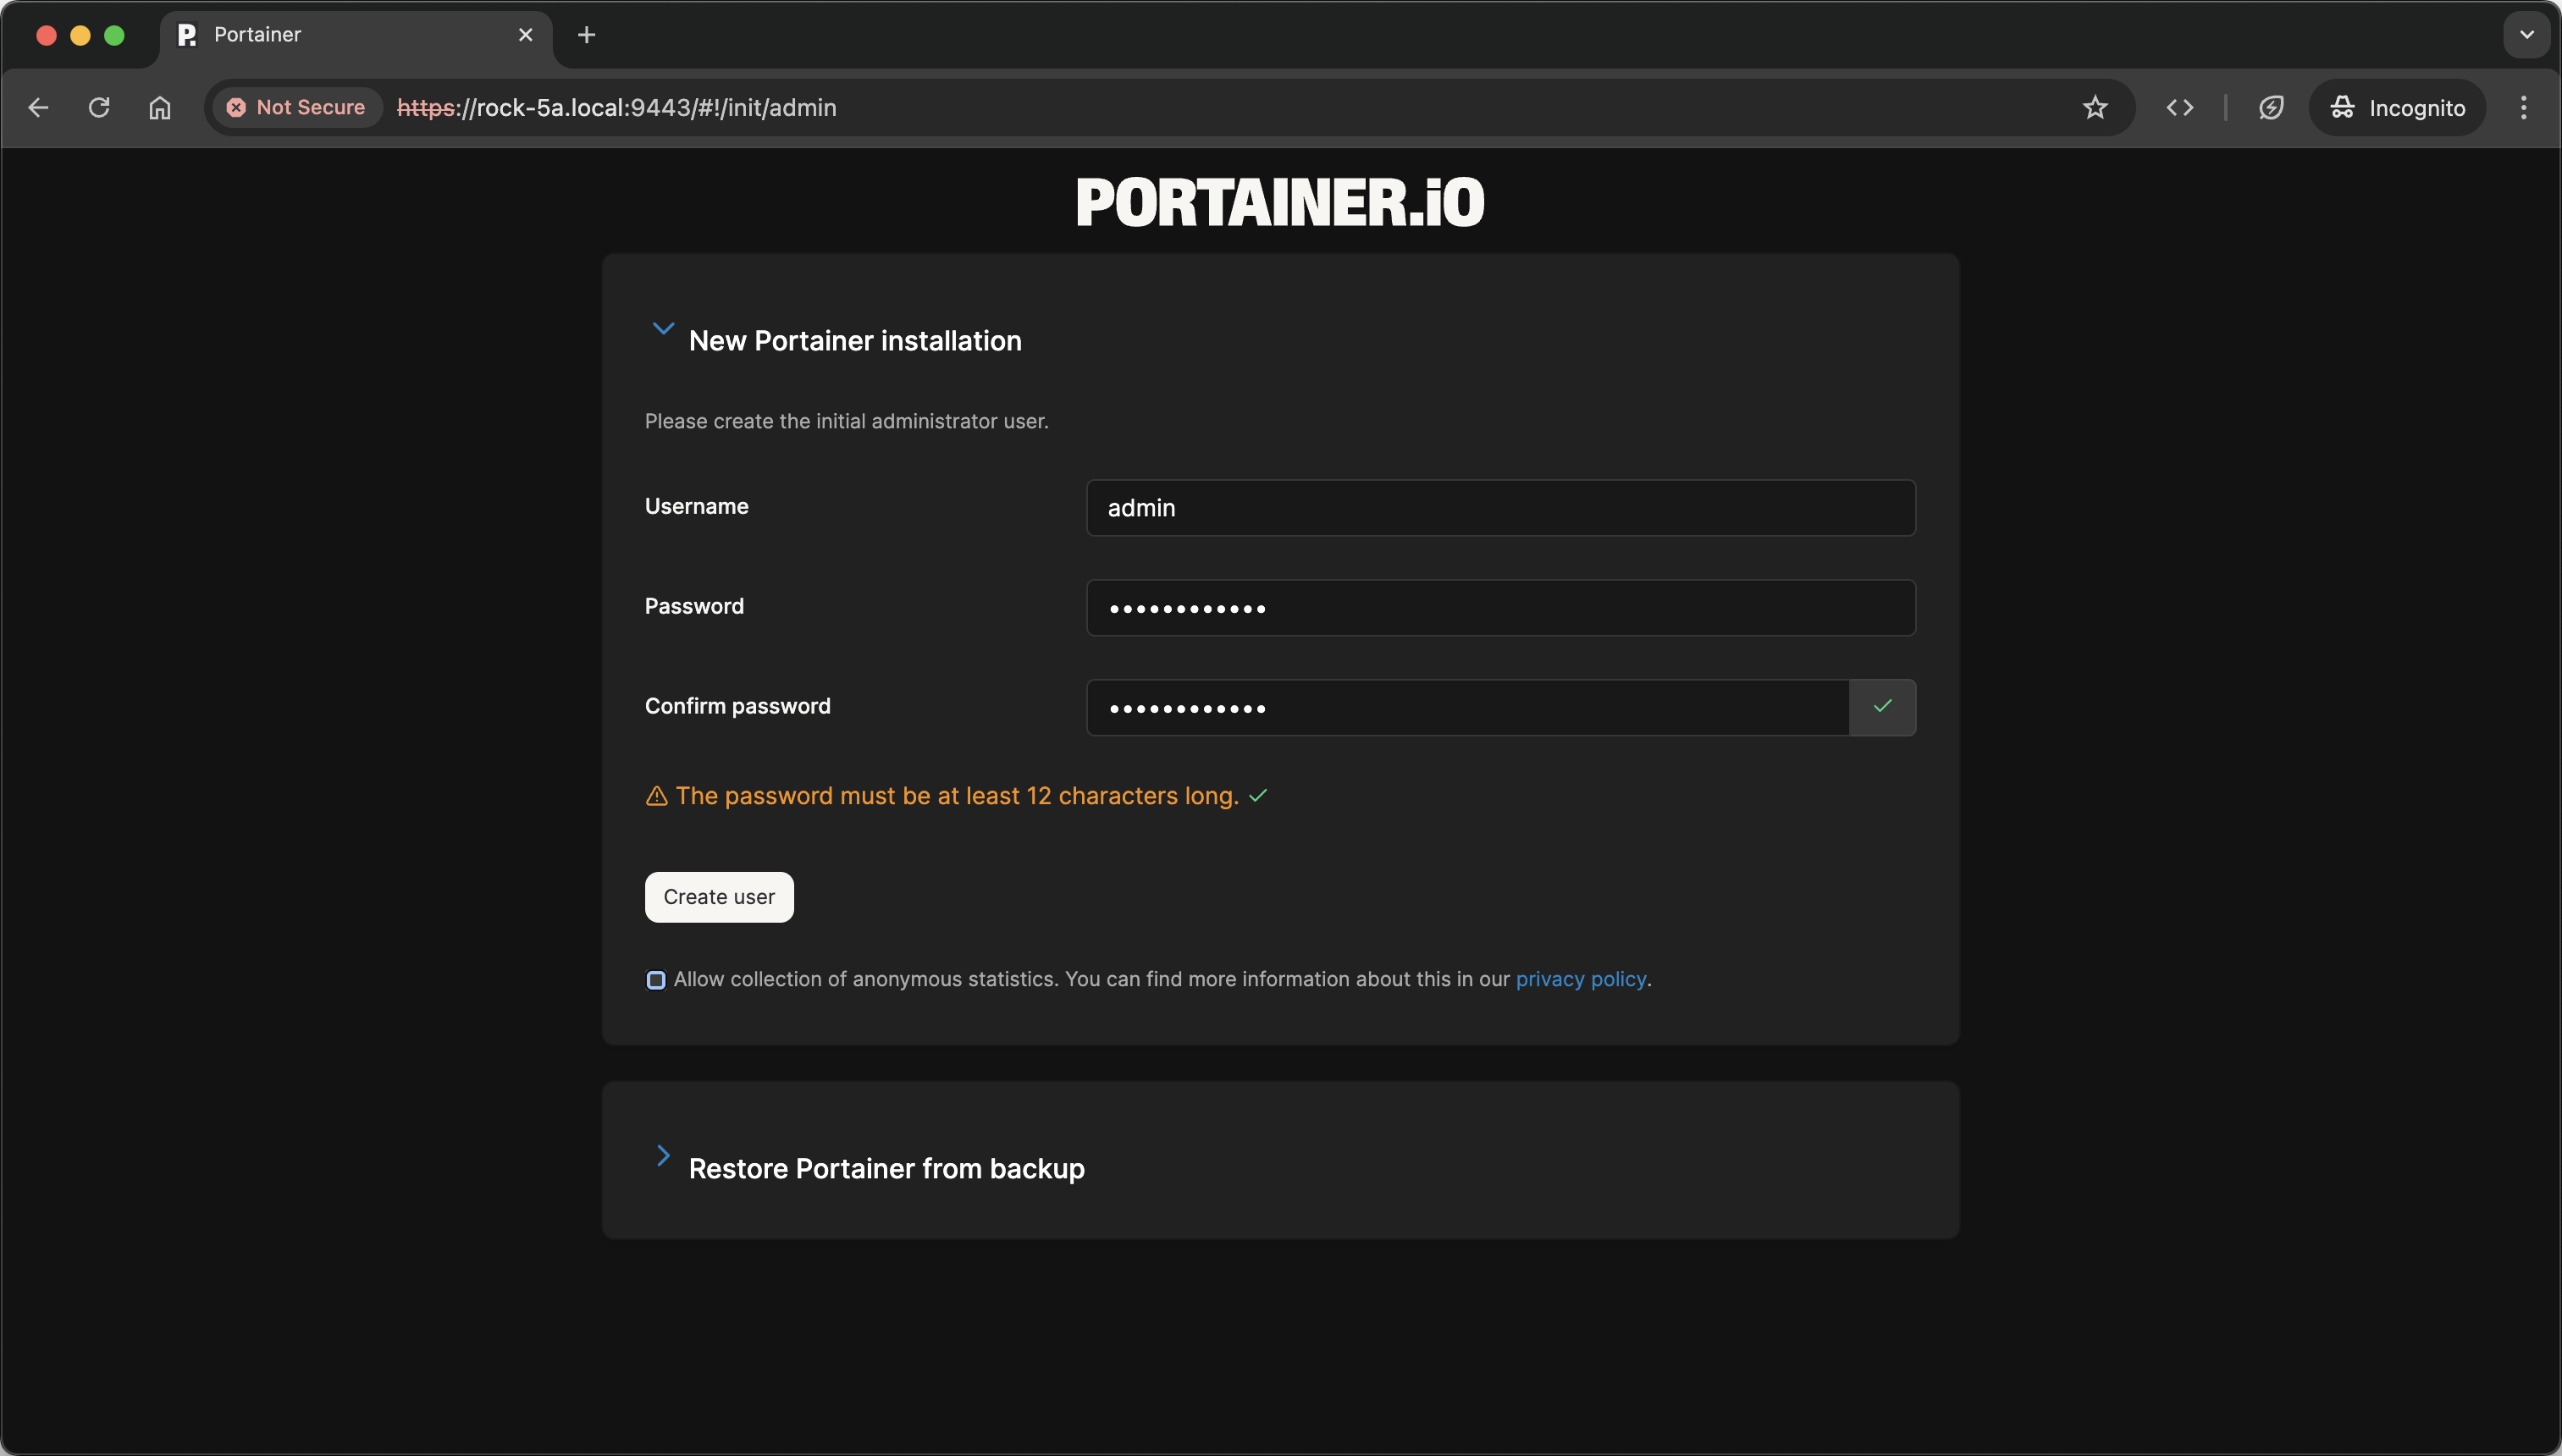2562x1456 pixels.
Task: Open the privacy policy link
Action: point(1580,979)
